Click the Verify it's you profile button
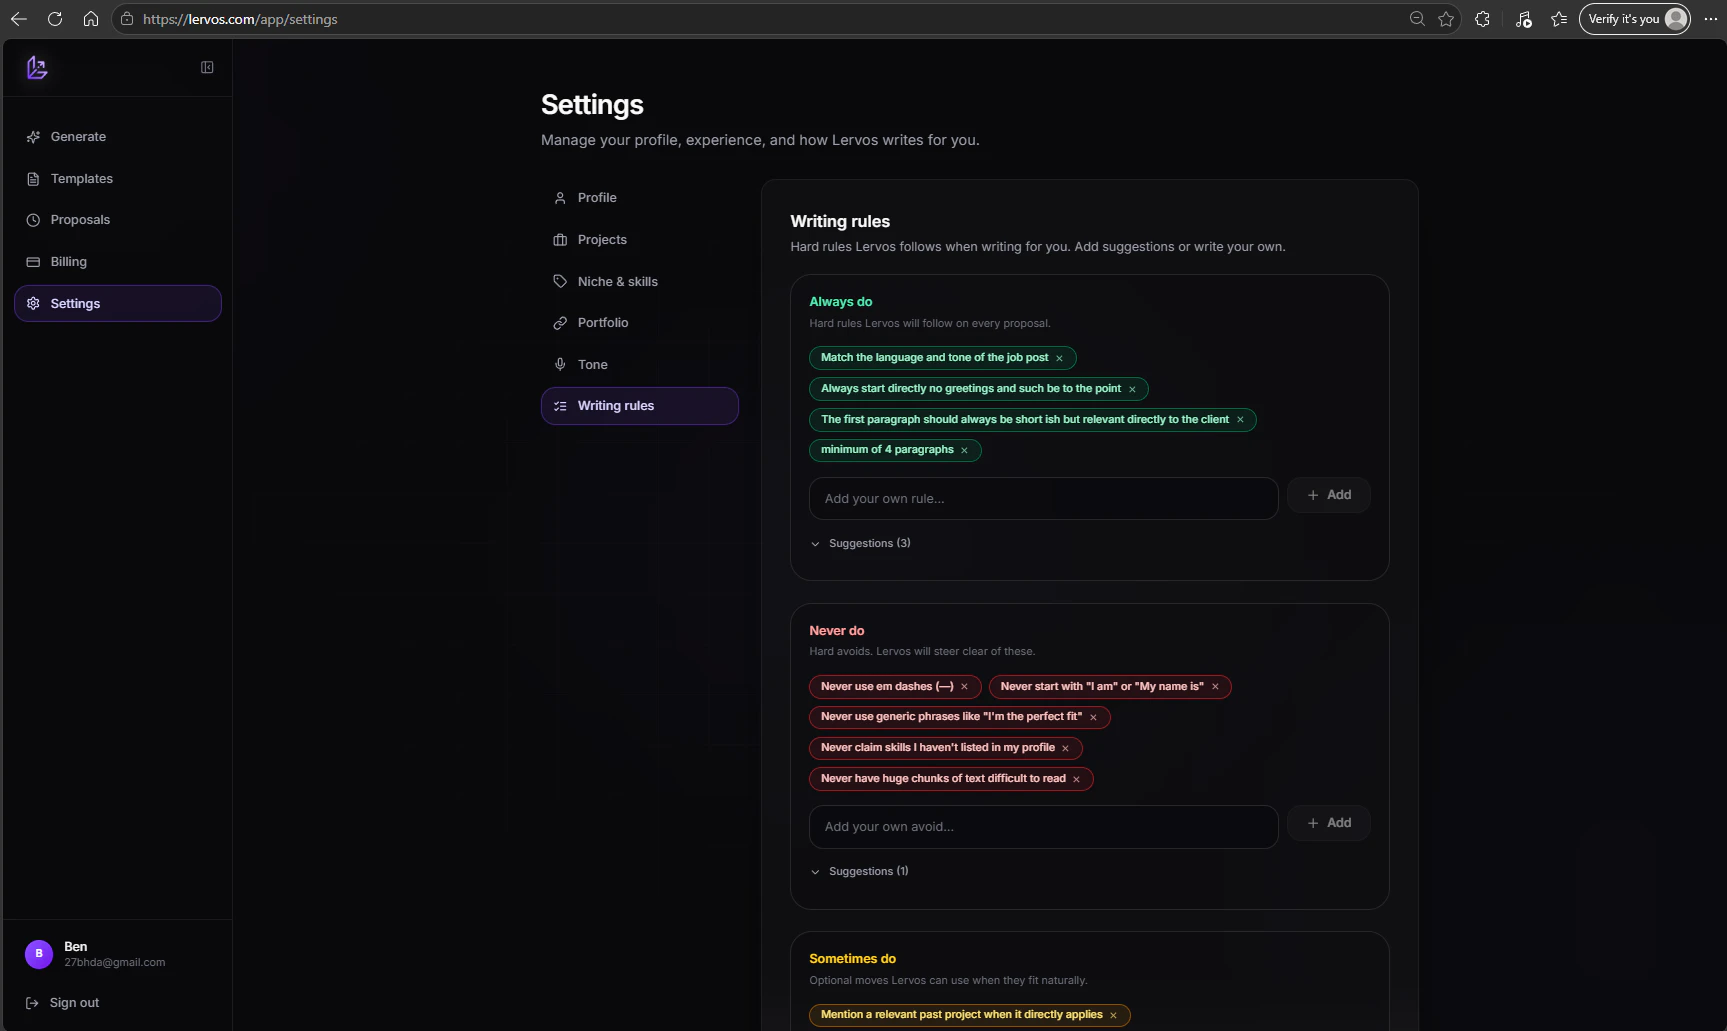The height and width of the screenshot is (1031, 1727). pos(1634,19)
